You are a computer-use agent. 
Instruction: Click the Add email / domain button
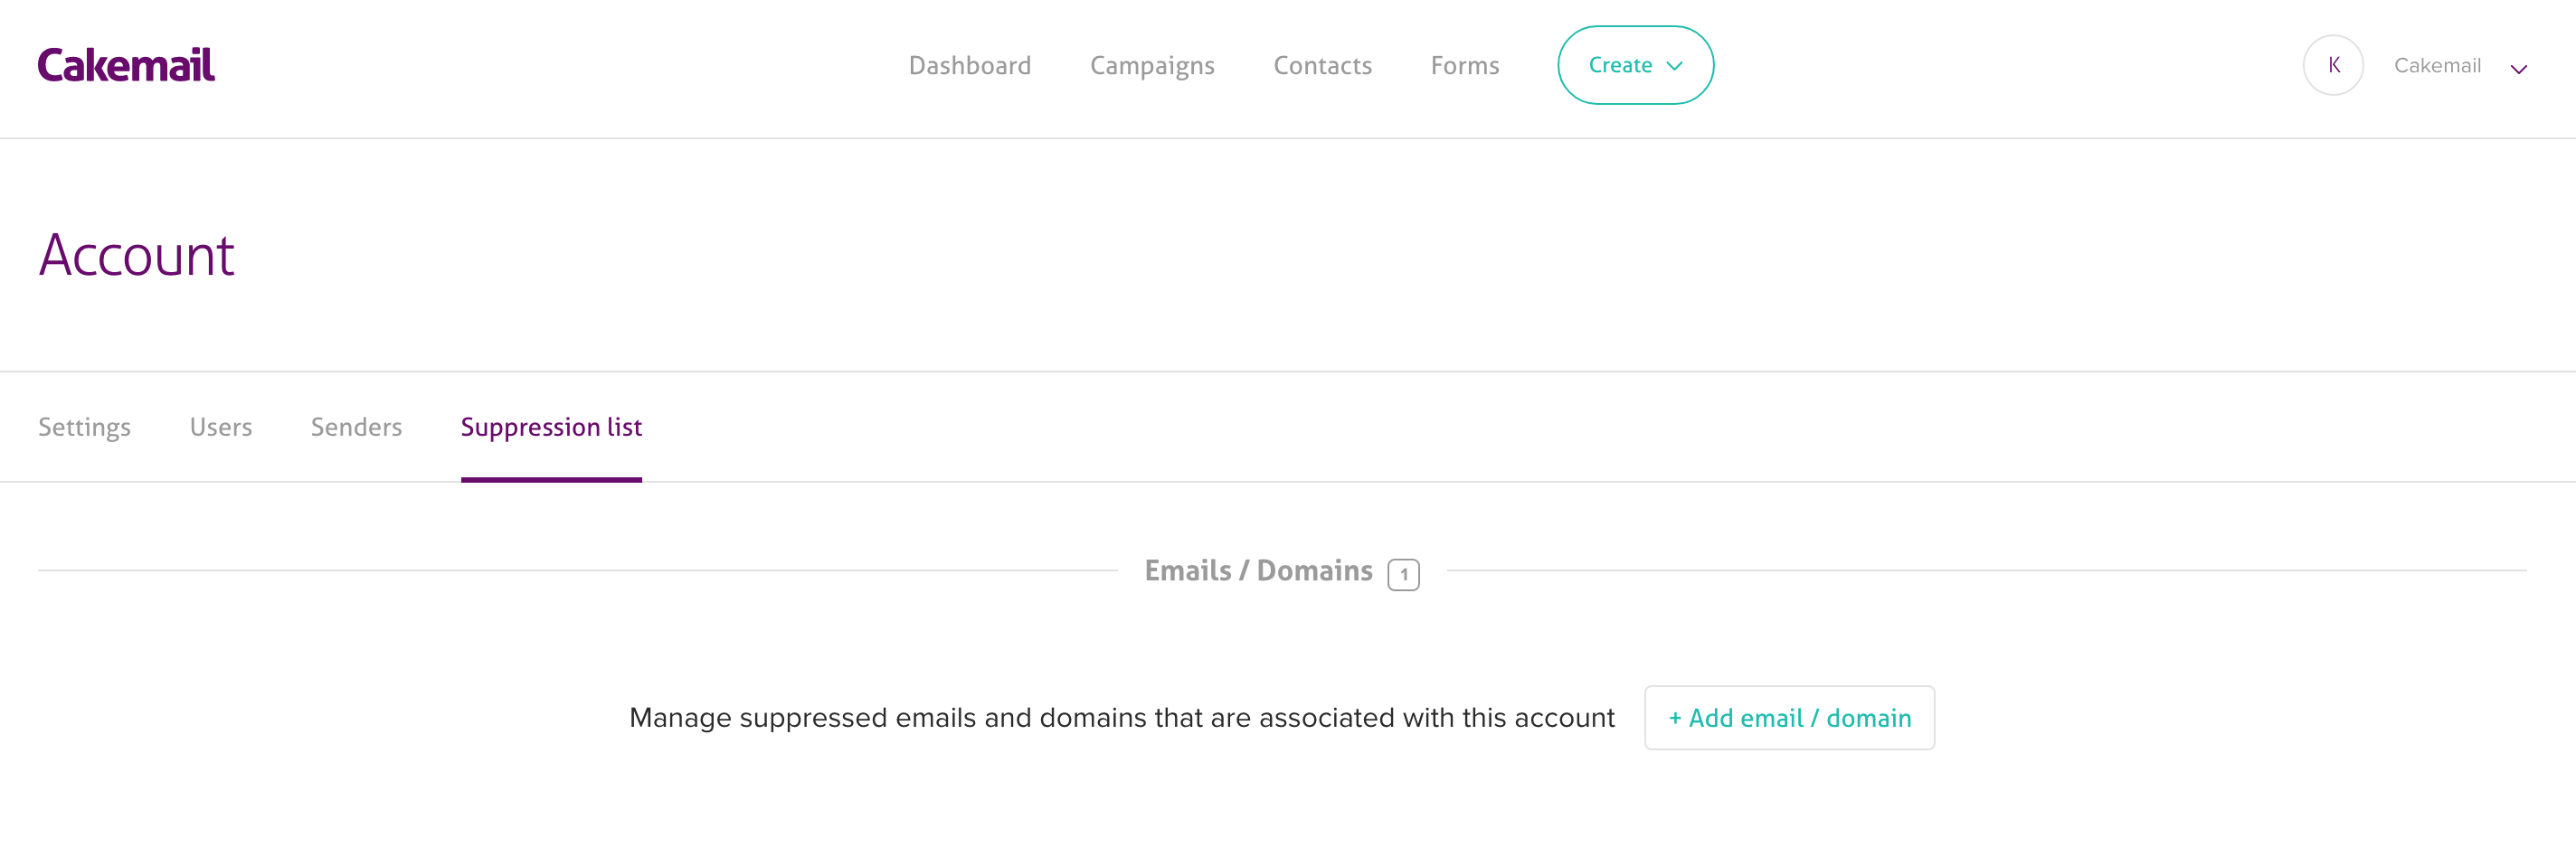point(1789,718)
